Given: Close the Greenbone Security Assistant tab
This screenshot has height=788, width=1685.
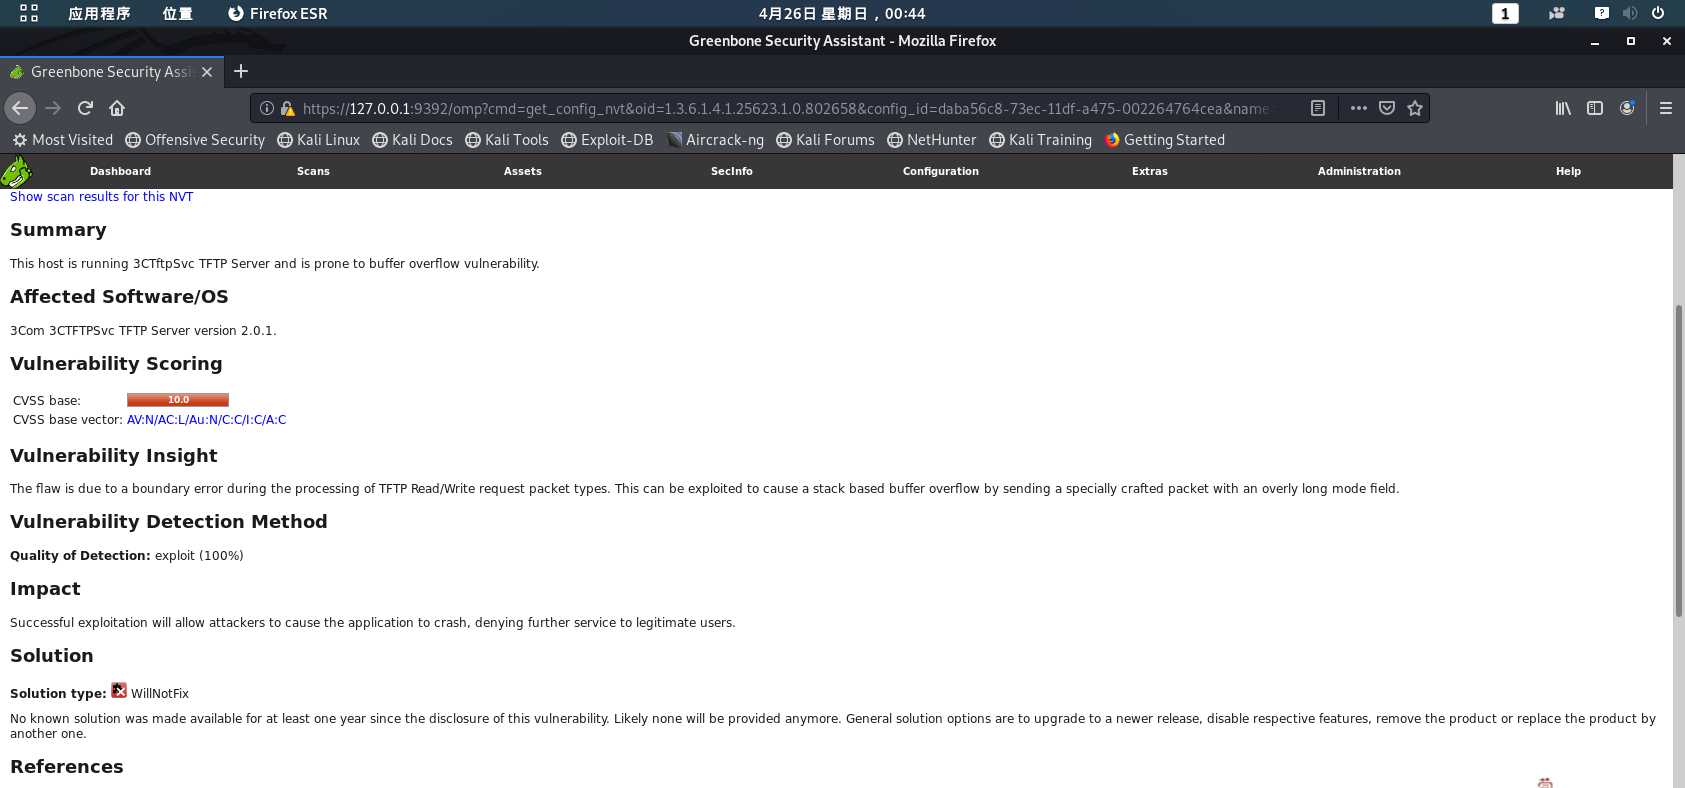Looking at the screenshot, I should pyautogui.click(x=207, y=72).
